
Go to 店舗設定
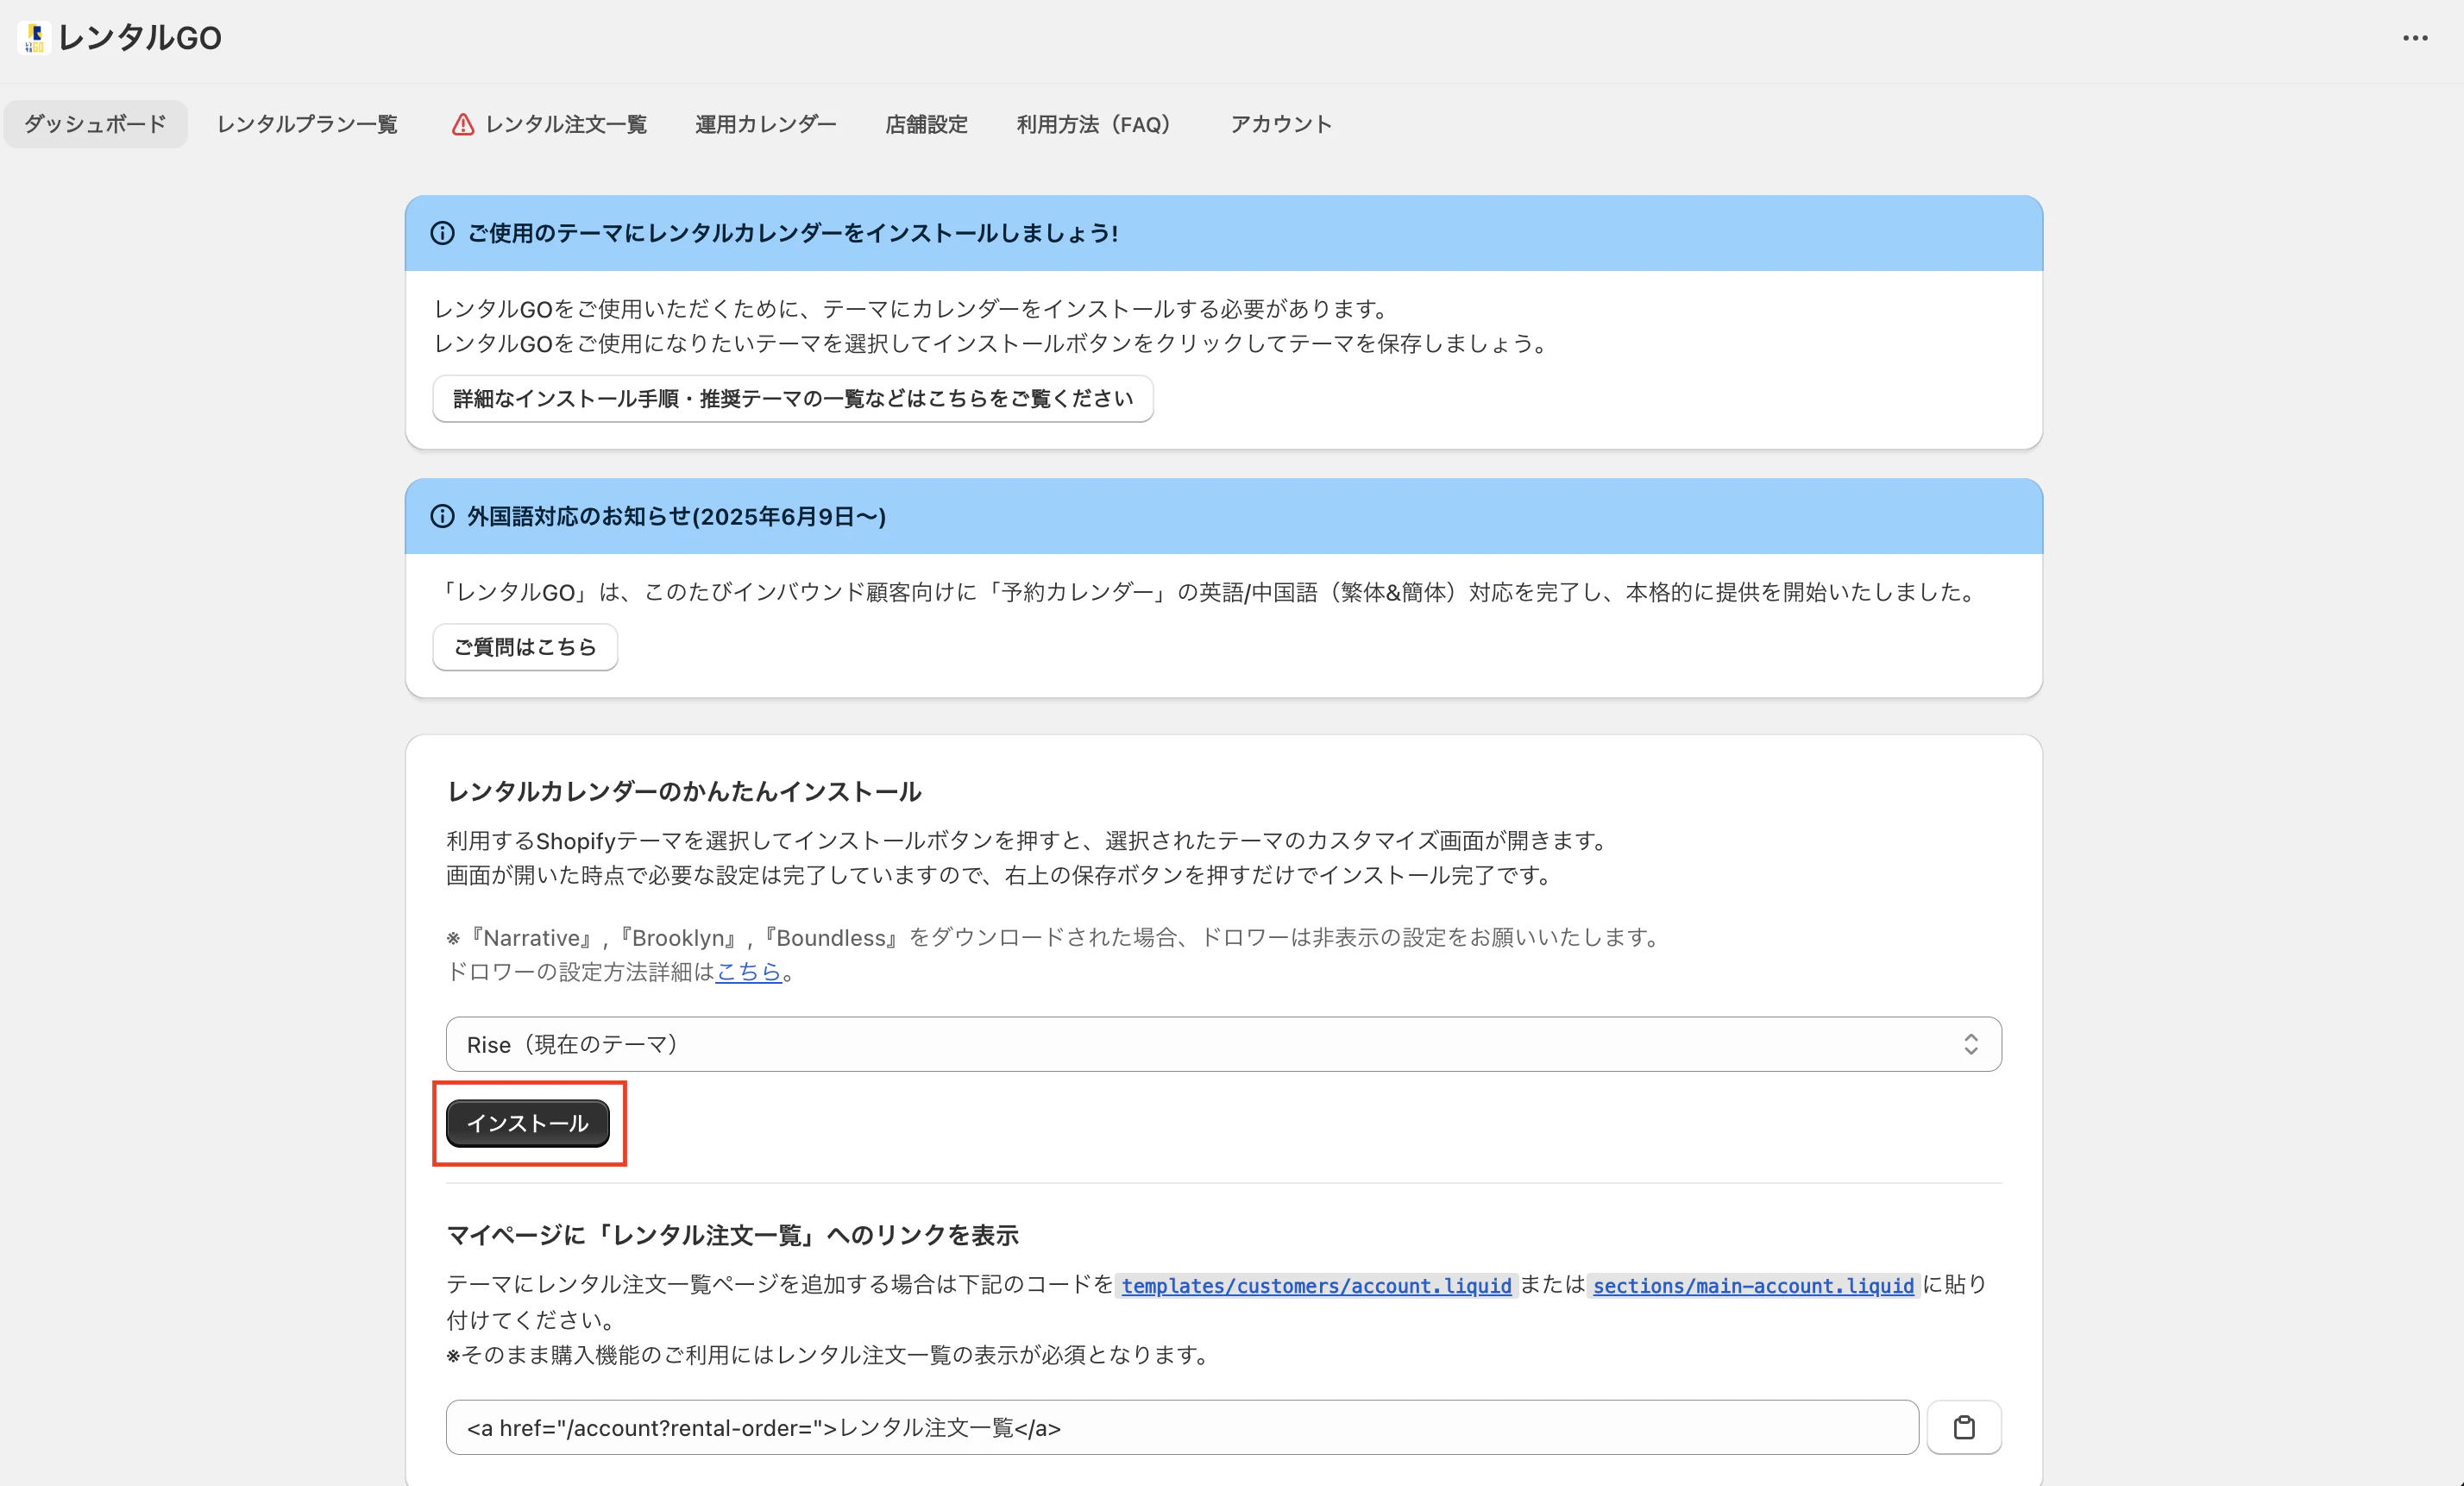925,123
